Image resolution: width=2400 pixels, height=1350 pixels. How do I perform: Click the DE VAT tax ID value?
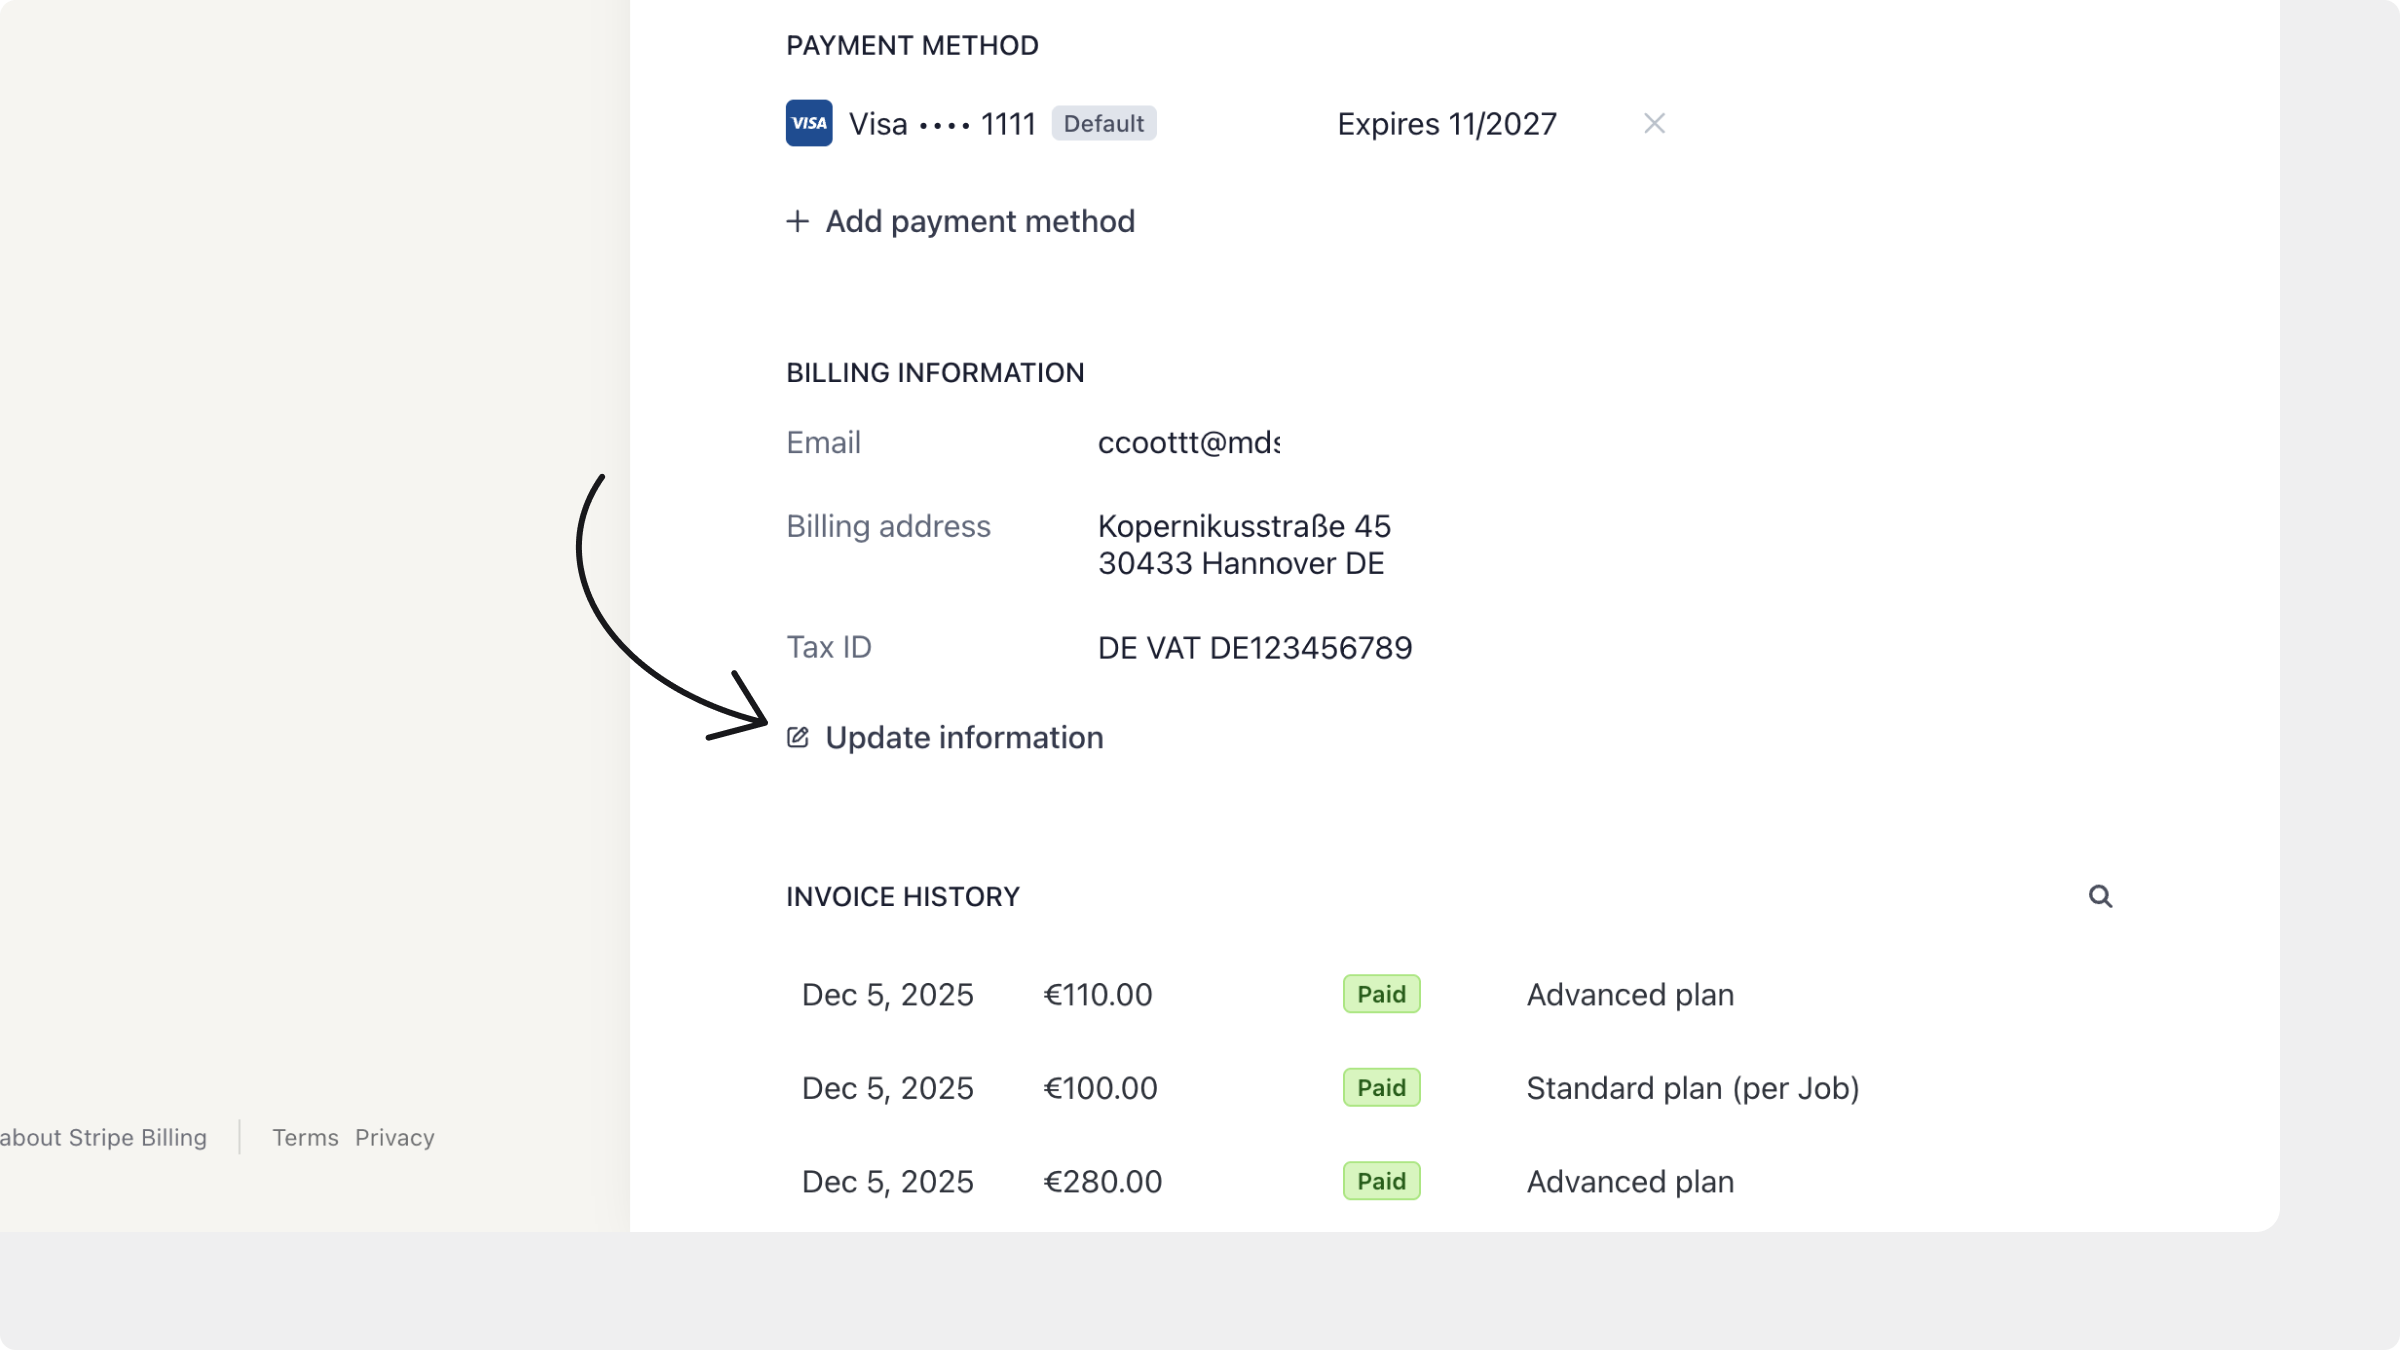click(1254, 648)
